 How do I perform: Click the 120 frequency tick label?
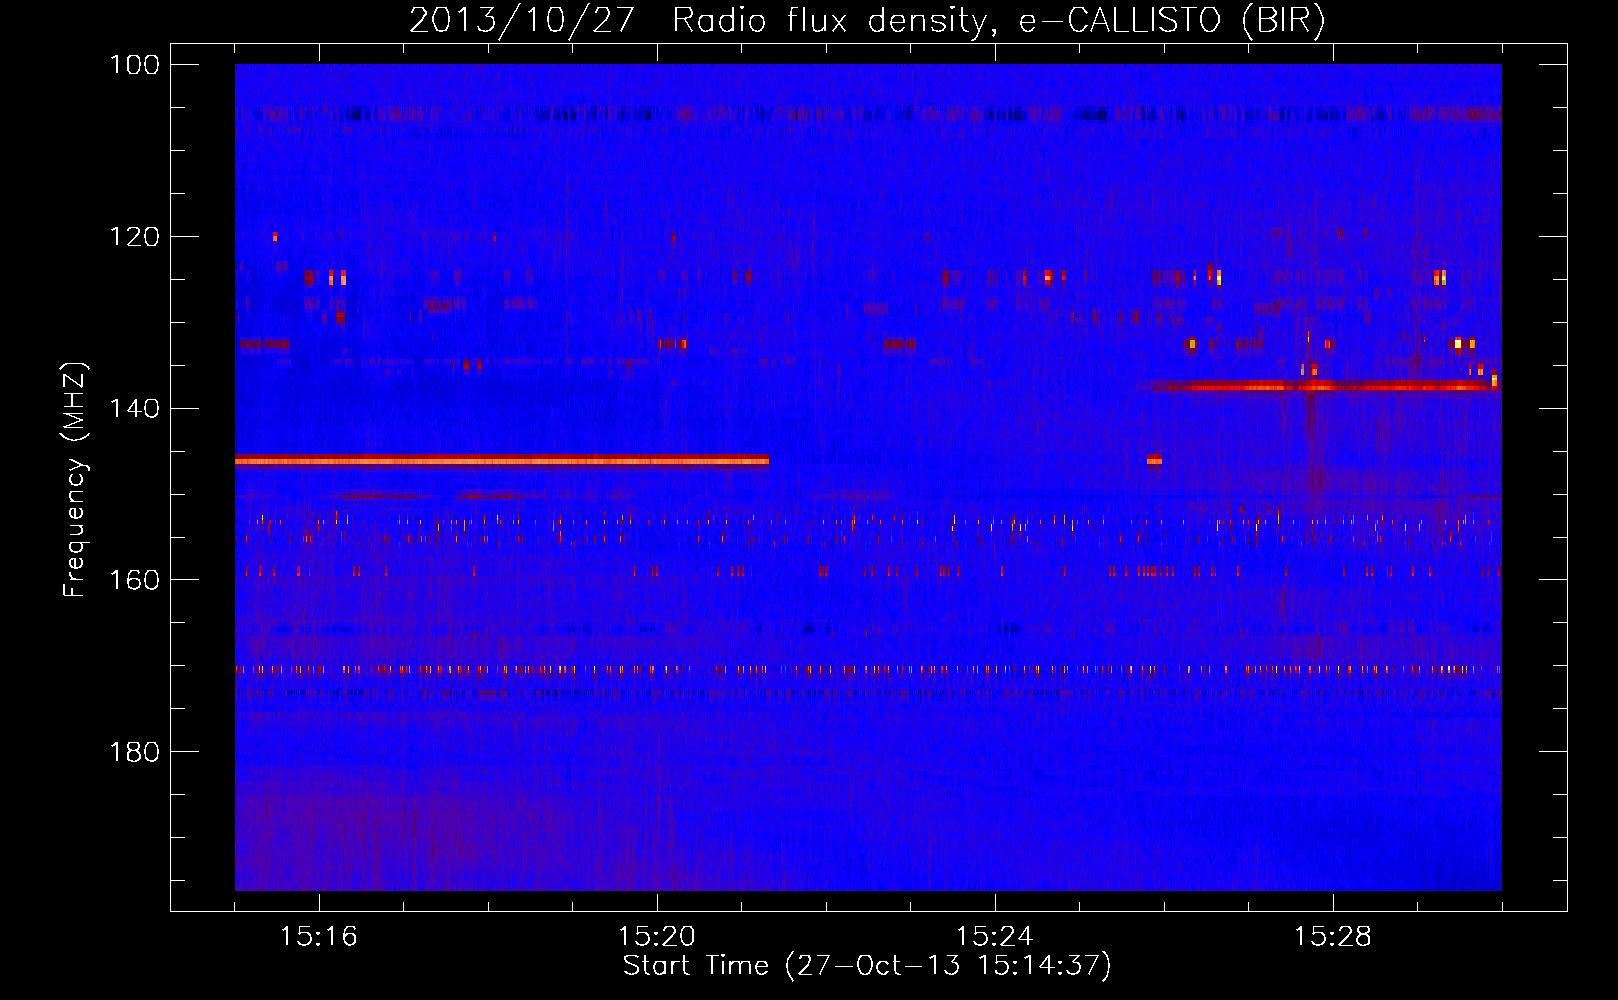pyautogui.click(x=134, y=237)
